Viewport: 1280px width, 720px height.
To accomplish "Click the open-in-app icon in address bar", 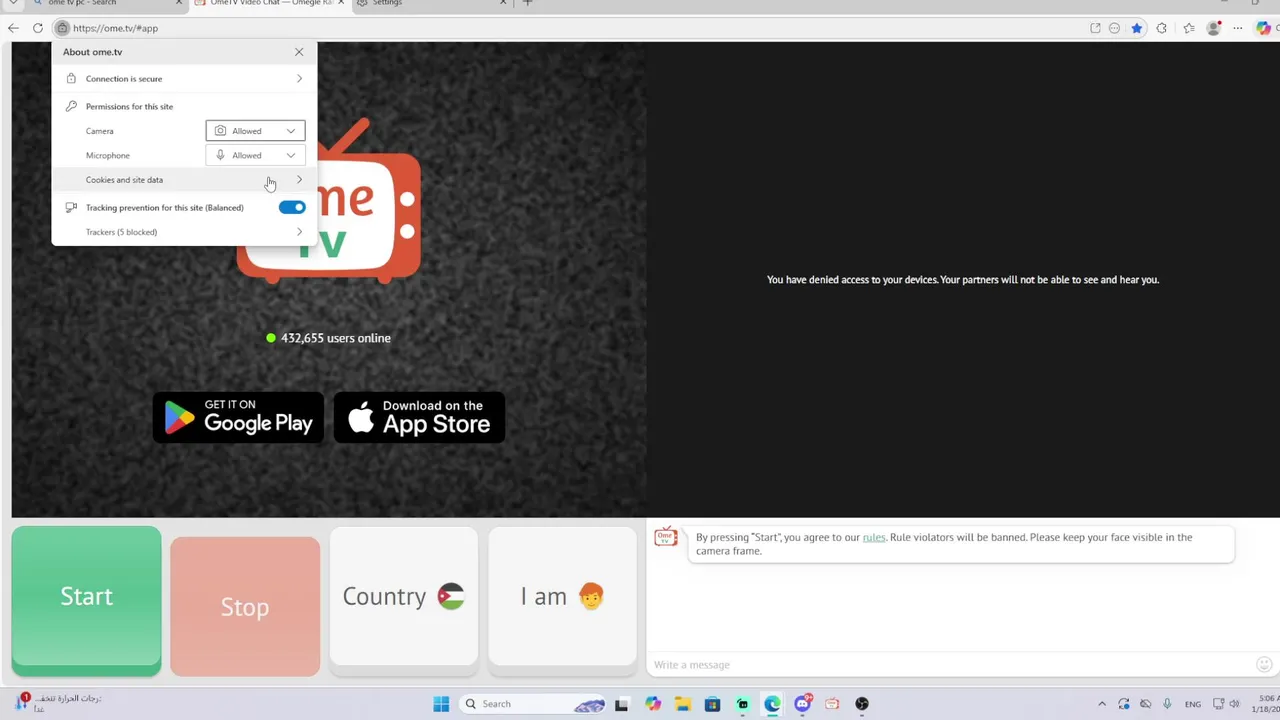I will (x=1095, y=28).
